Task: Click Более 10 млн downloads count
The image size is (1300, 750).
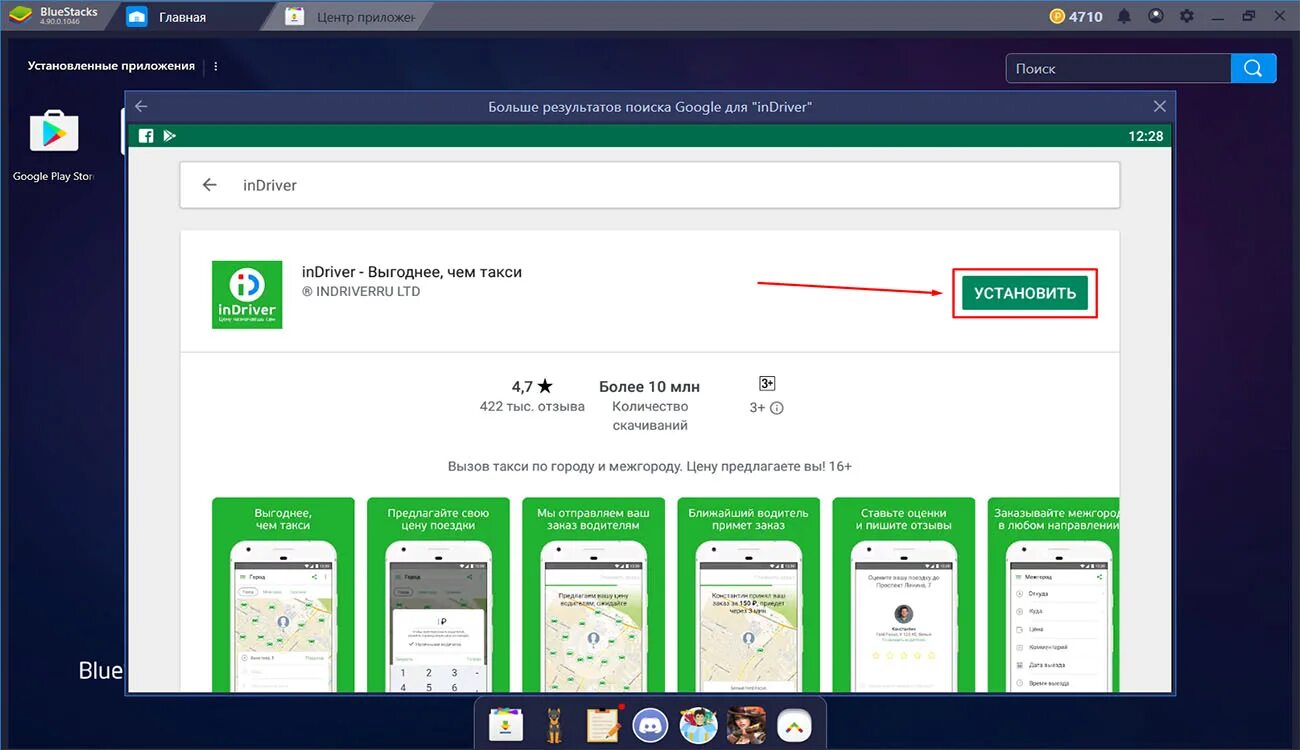Action: coord(650,387)
